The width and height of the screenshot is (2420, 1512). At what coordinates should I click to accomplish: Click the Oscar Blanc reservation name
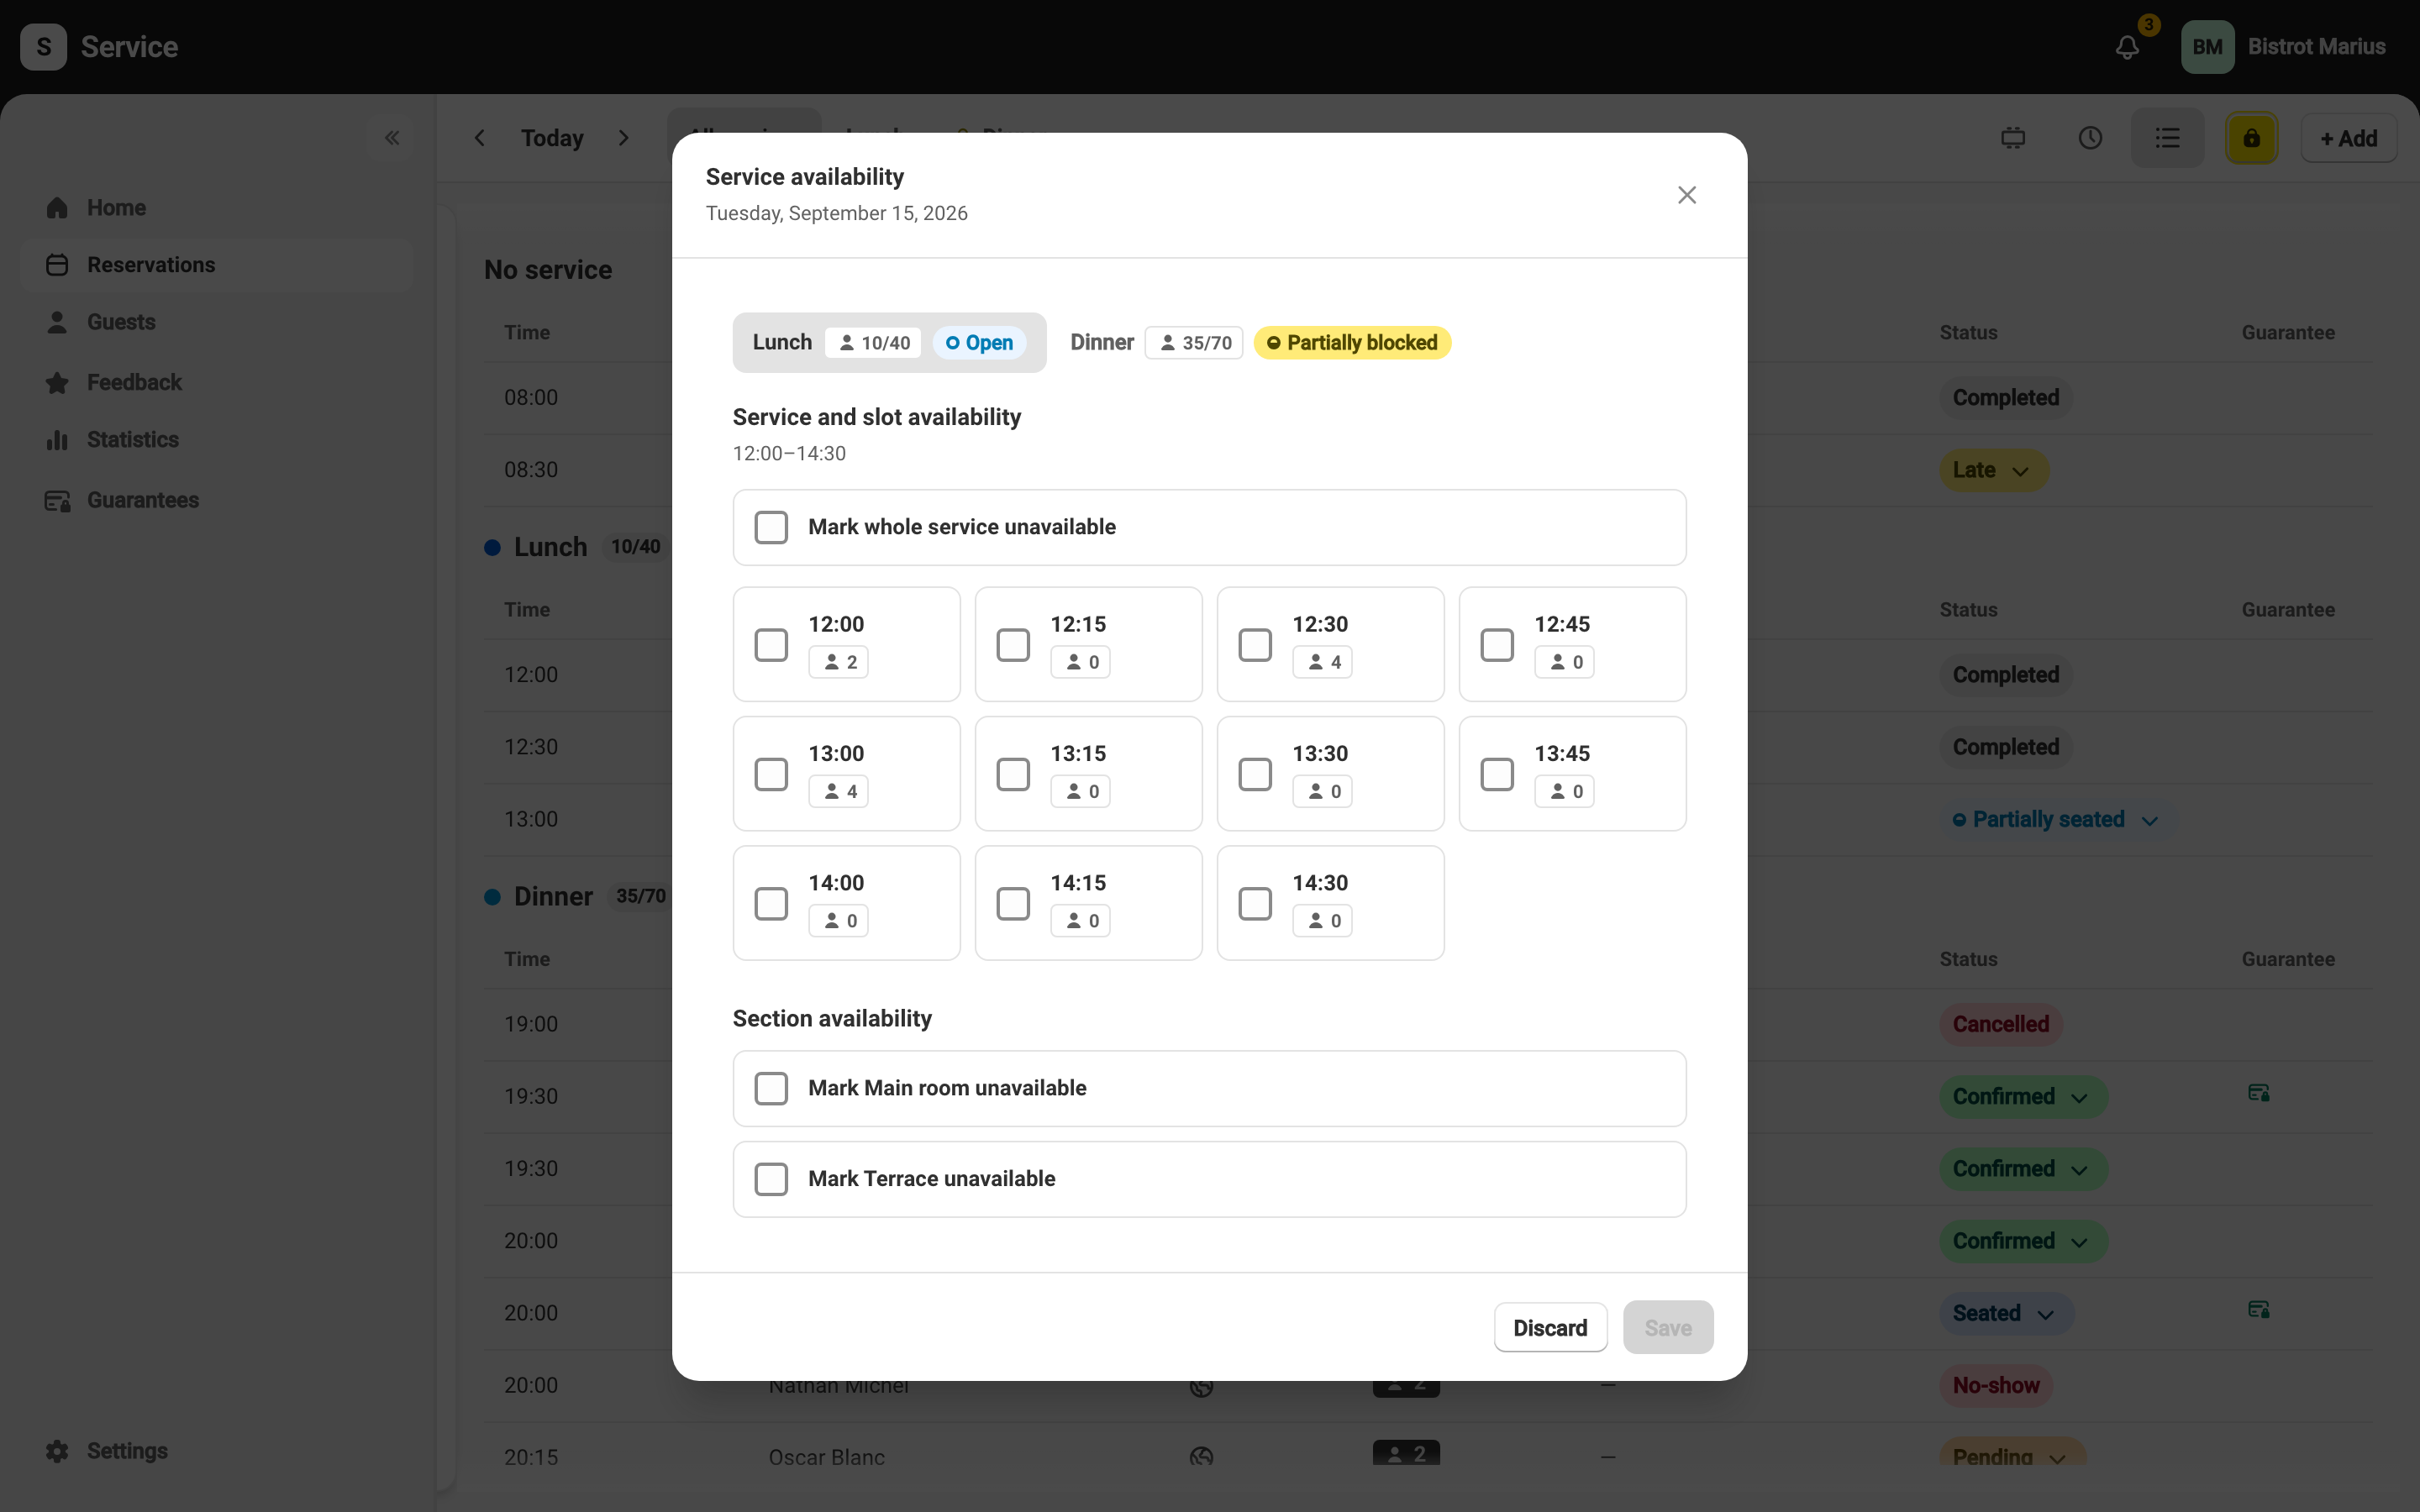pos(827,1457)
